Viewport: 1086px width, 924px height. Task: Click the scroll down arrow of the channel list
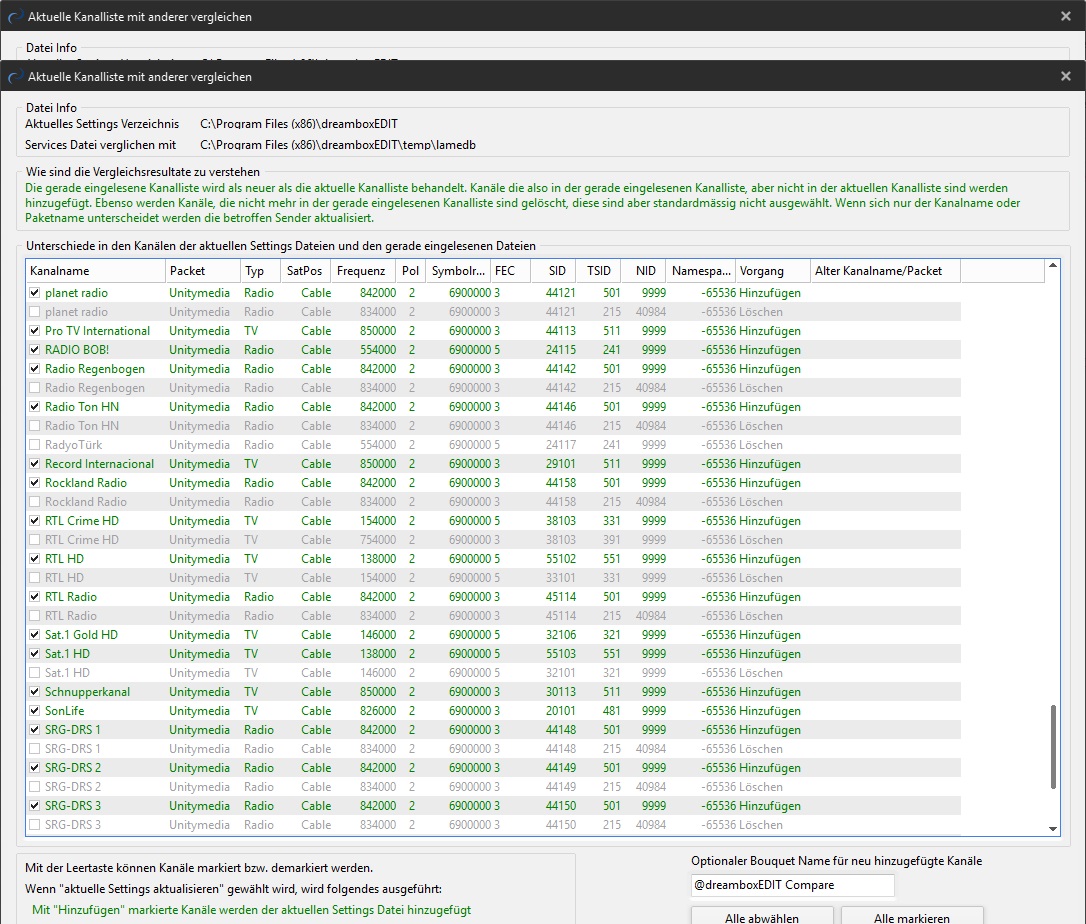(x=1052, y=828)
